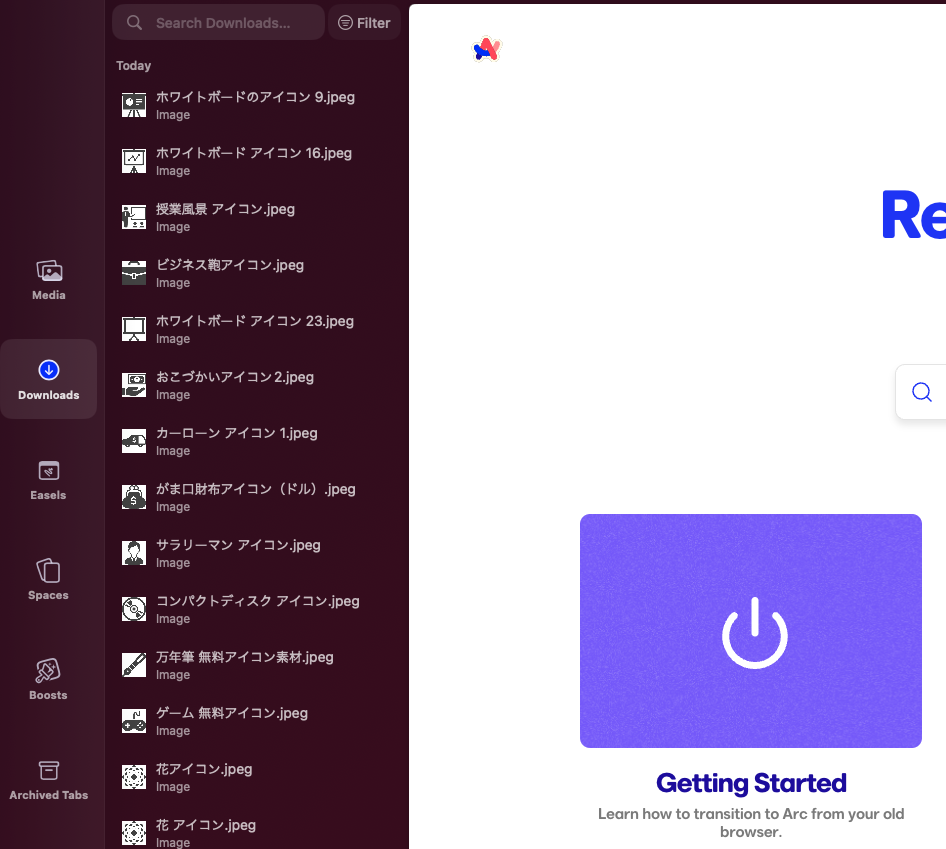Select file name ビジネス鞄アイコン.jpeg
This screenshot has height=849, width=946.
pos(230,266)
